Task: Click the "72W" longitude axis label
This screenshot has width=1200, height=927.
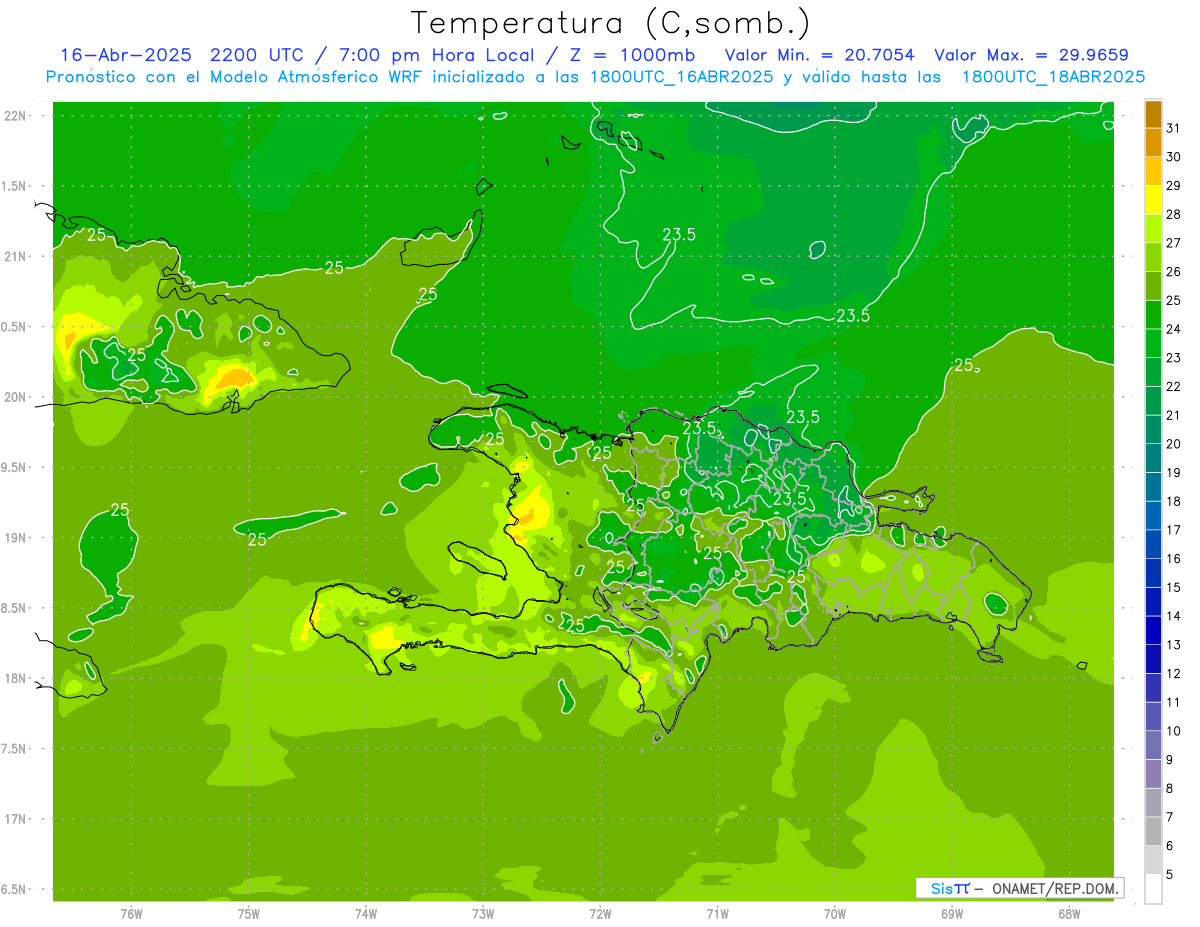Action: pyautogui.click(x=600, y=914)
